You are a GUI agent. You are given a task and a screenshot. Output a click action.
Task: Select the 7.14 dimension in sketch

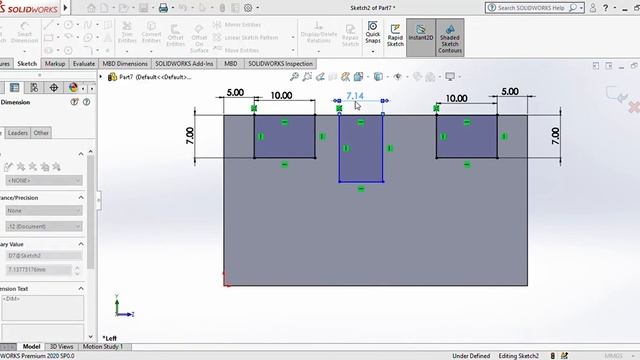coord(355,96)
